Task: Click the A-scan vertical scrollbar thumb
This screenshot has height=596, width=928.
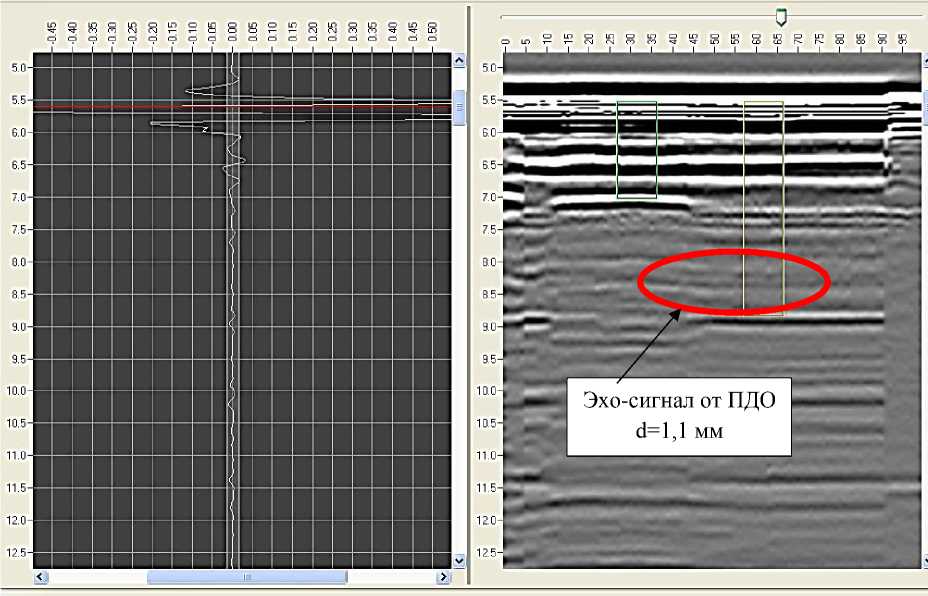Action: click(x=459, y=107)
